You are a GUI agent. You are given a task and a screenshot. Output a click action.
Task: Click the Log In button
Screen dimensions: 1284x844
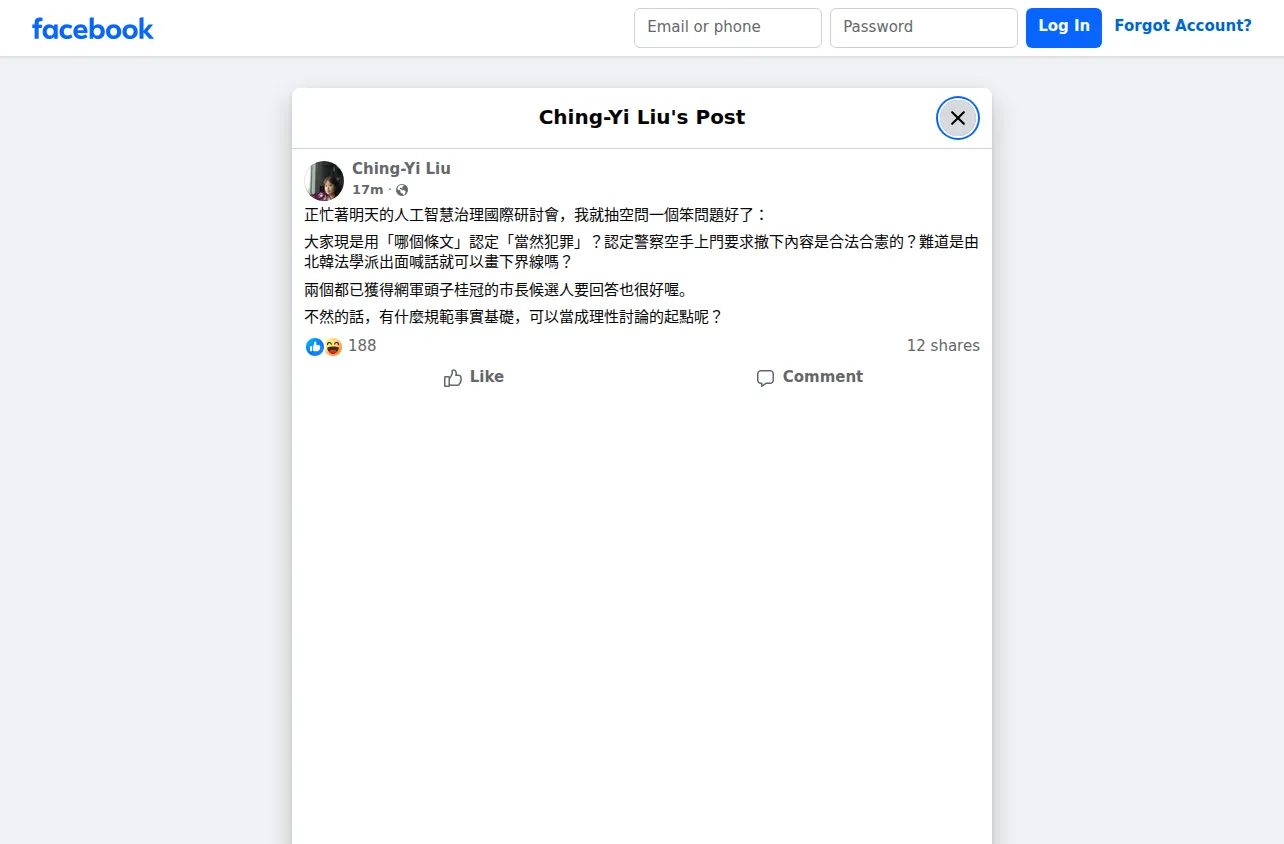click(x=1064, y=28)
